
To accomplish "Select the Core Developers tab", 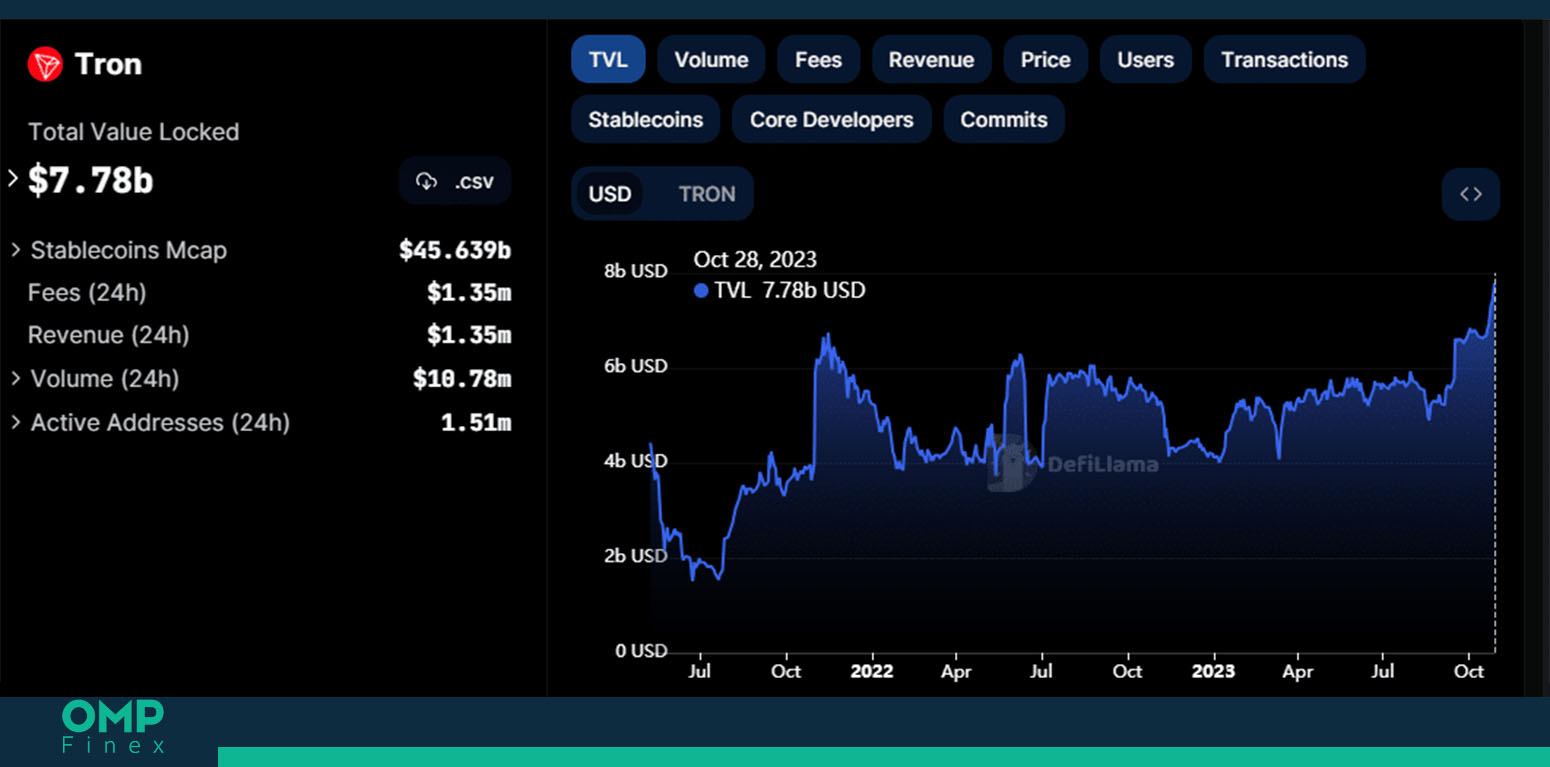I will click(x=831, y=119).
